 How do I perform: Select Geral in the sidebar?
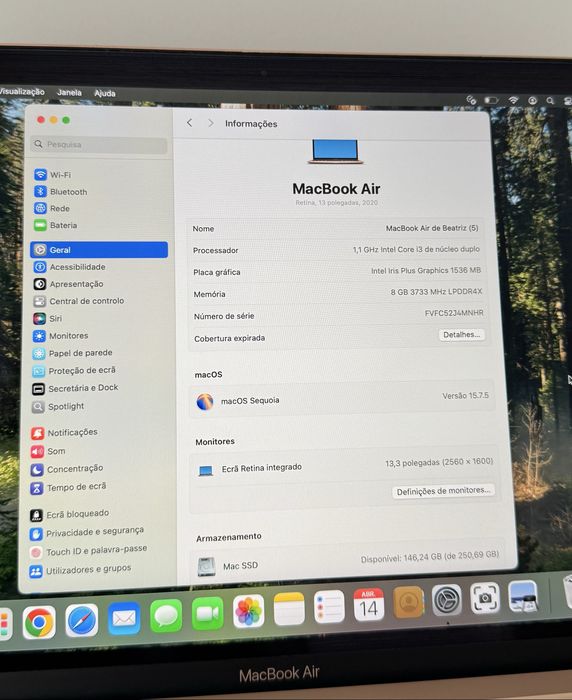[x=99, y=250]
